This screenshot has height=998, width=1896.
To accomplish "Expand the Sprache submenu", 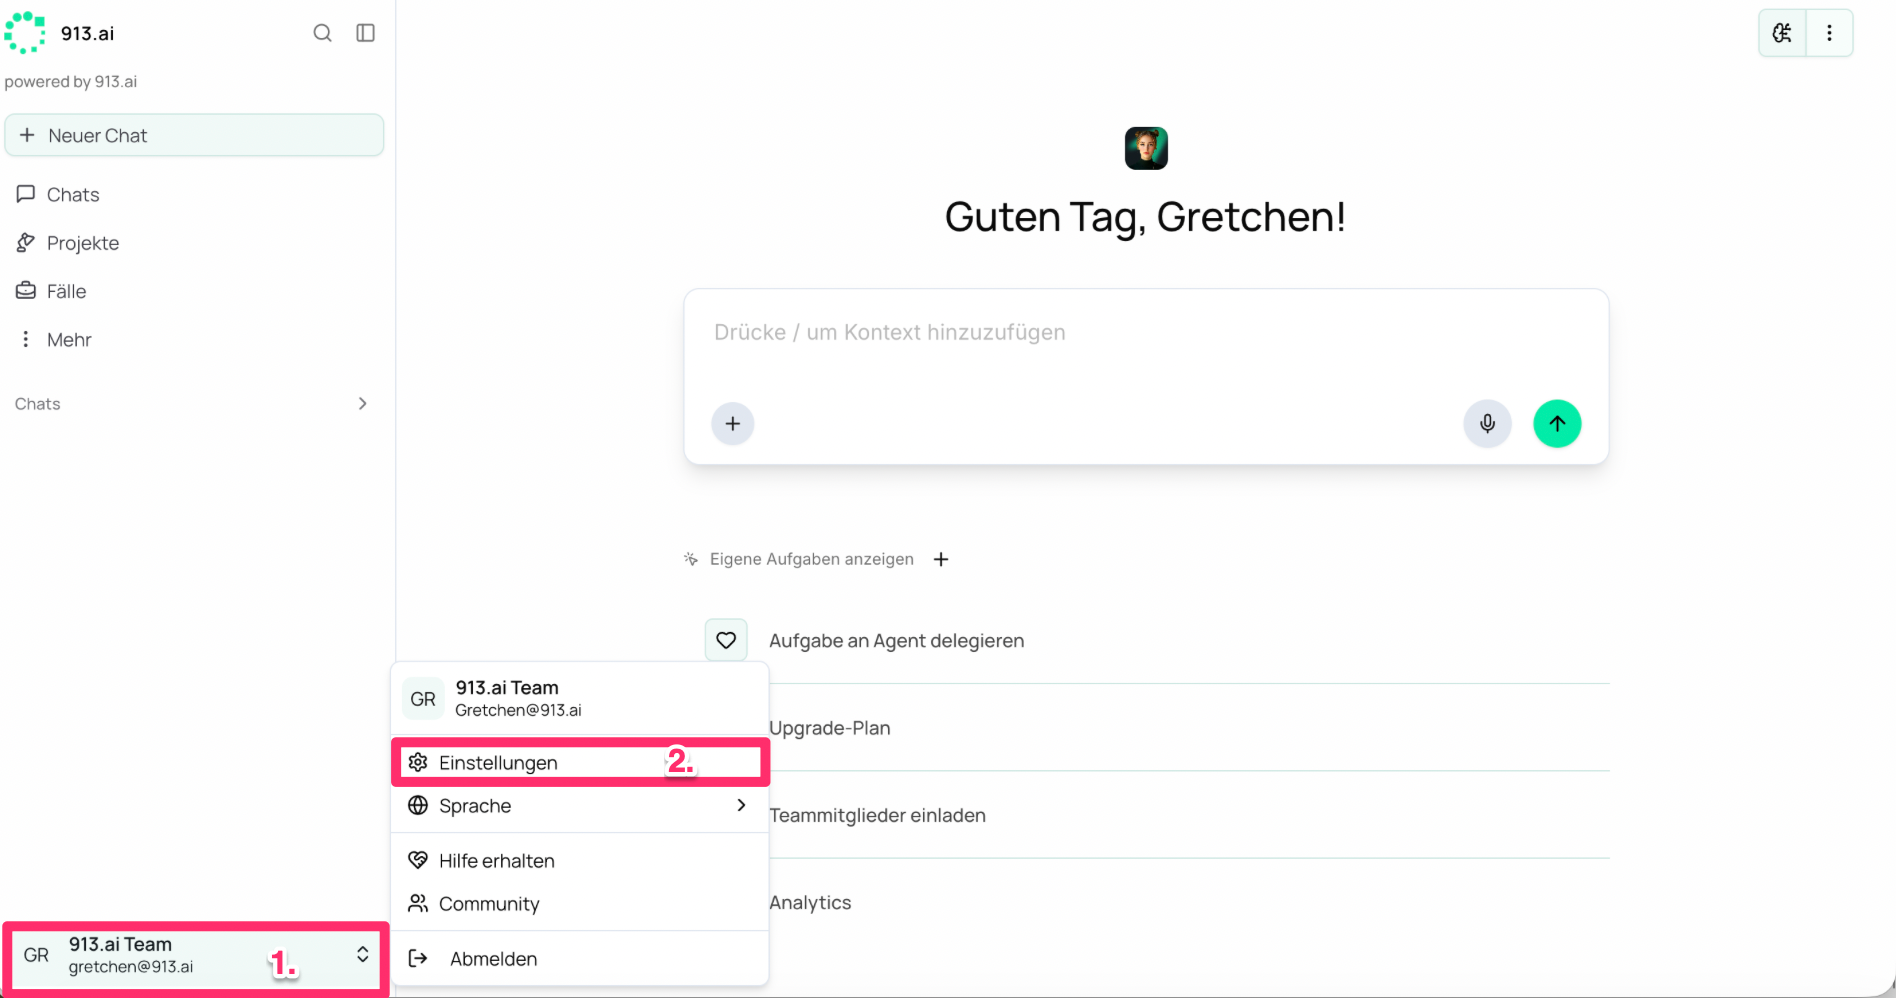I will [x=580, y=806].
